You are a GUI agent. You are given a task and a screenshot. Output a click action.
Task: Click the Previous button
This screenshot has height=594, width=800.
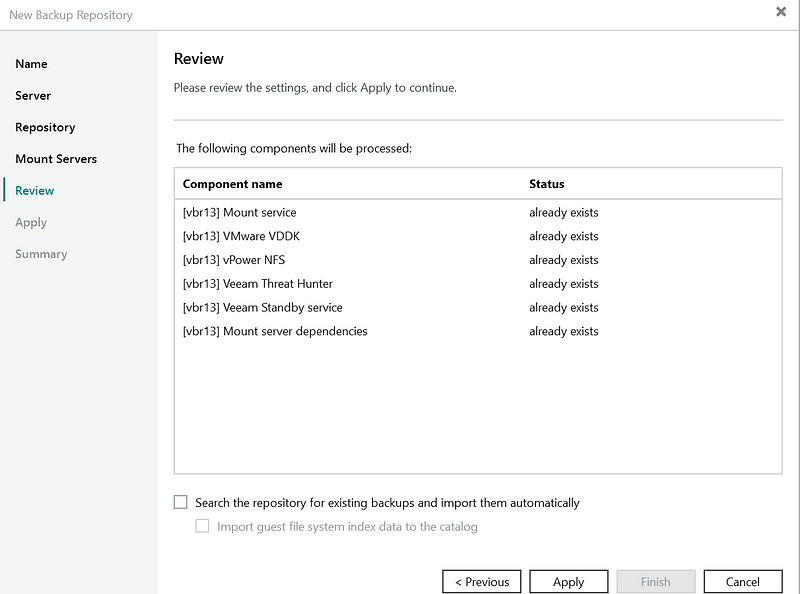pyautogui.click(x=482, y=581)
